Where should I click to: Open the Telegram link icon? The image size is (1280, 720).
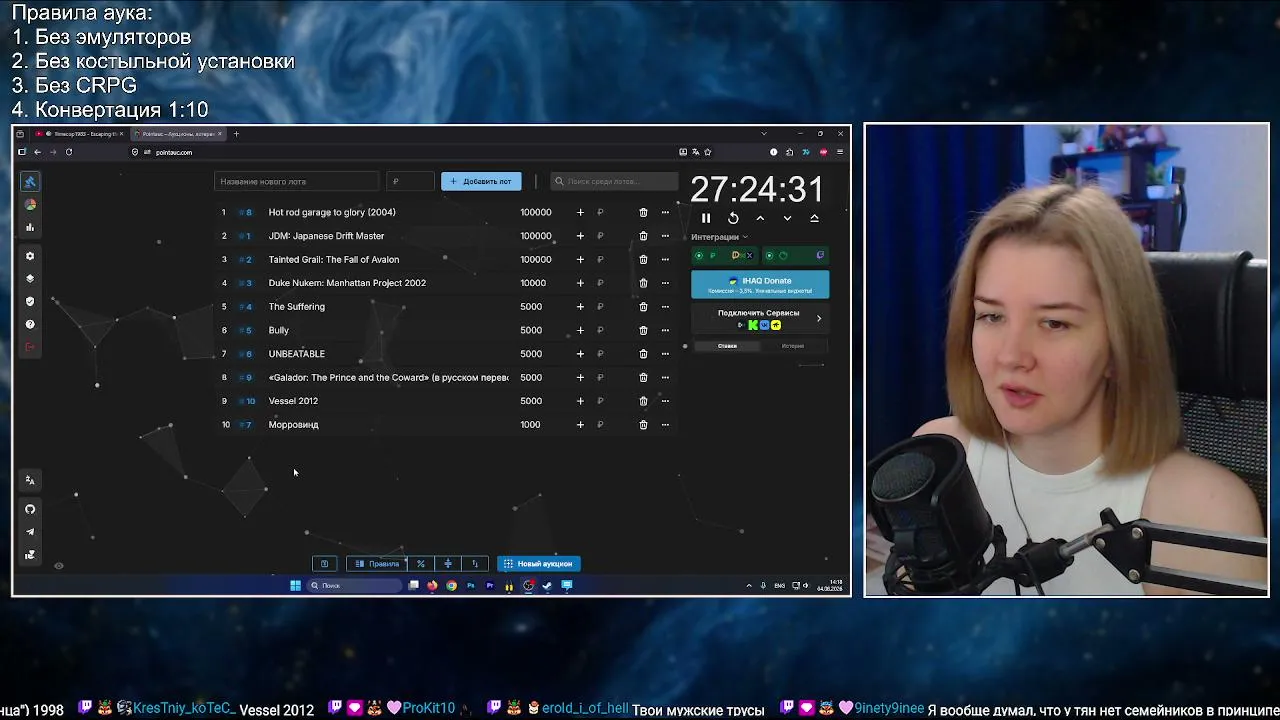[x=30, y=532]
